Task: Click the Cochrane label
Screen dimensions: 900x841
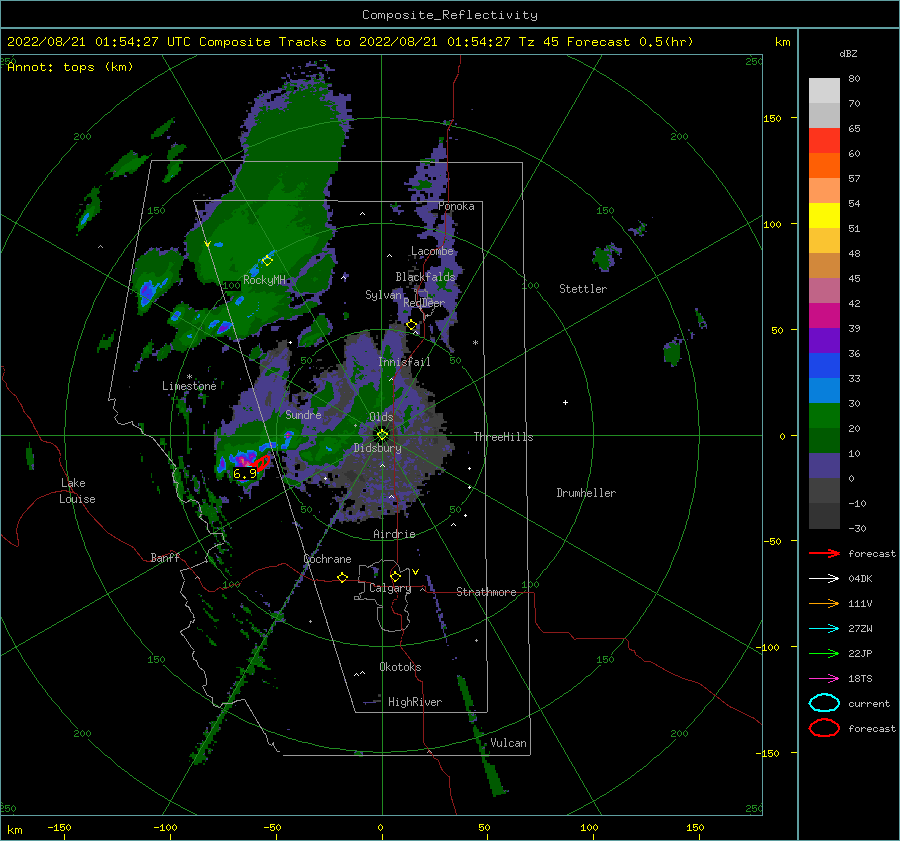Action: (327, 559)
